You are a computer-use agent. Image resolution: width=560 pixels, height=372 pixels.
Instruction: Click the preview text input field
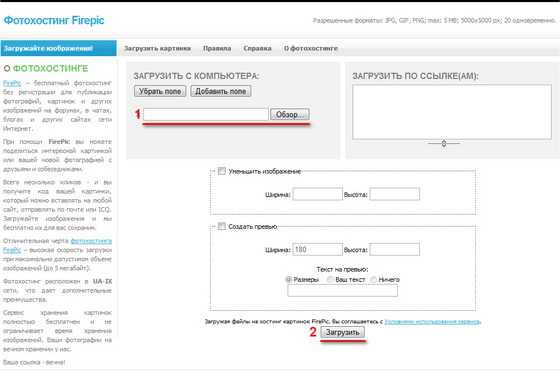click(x=342, y=291)
